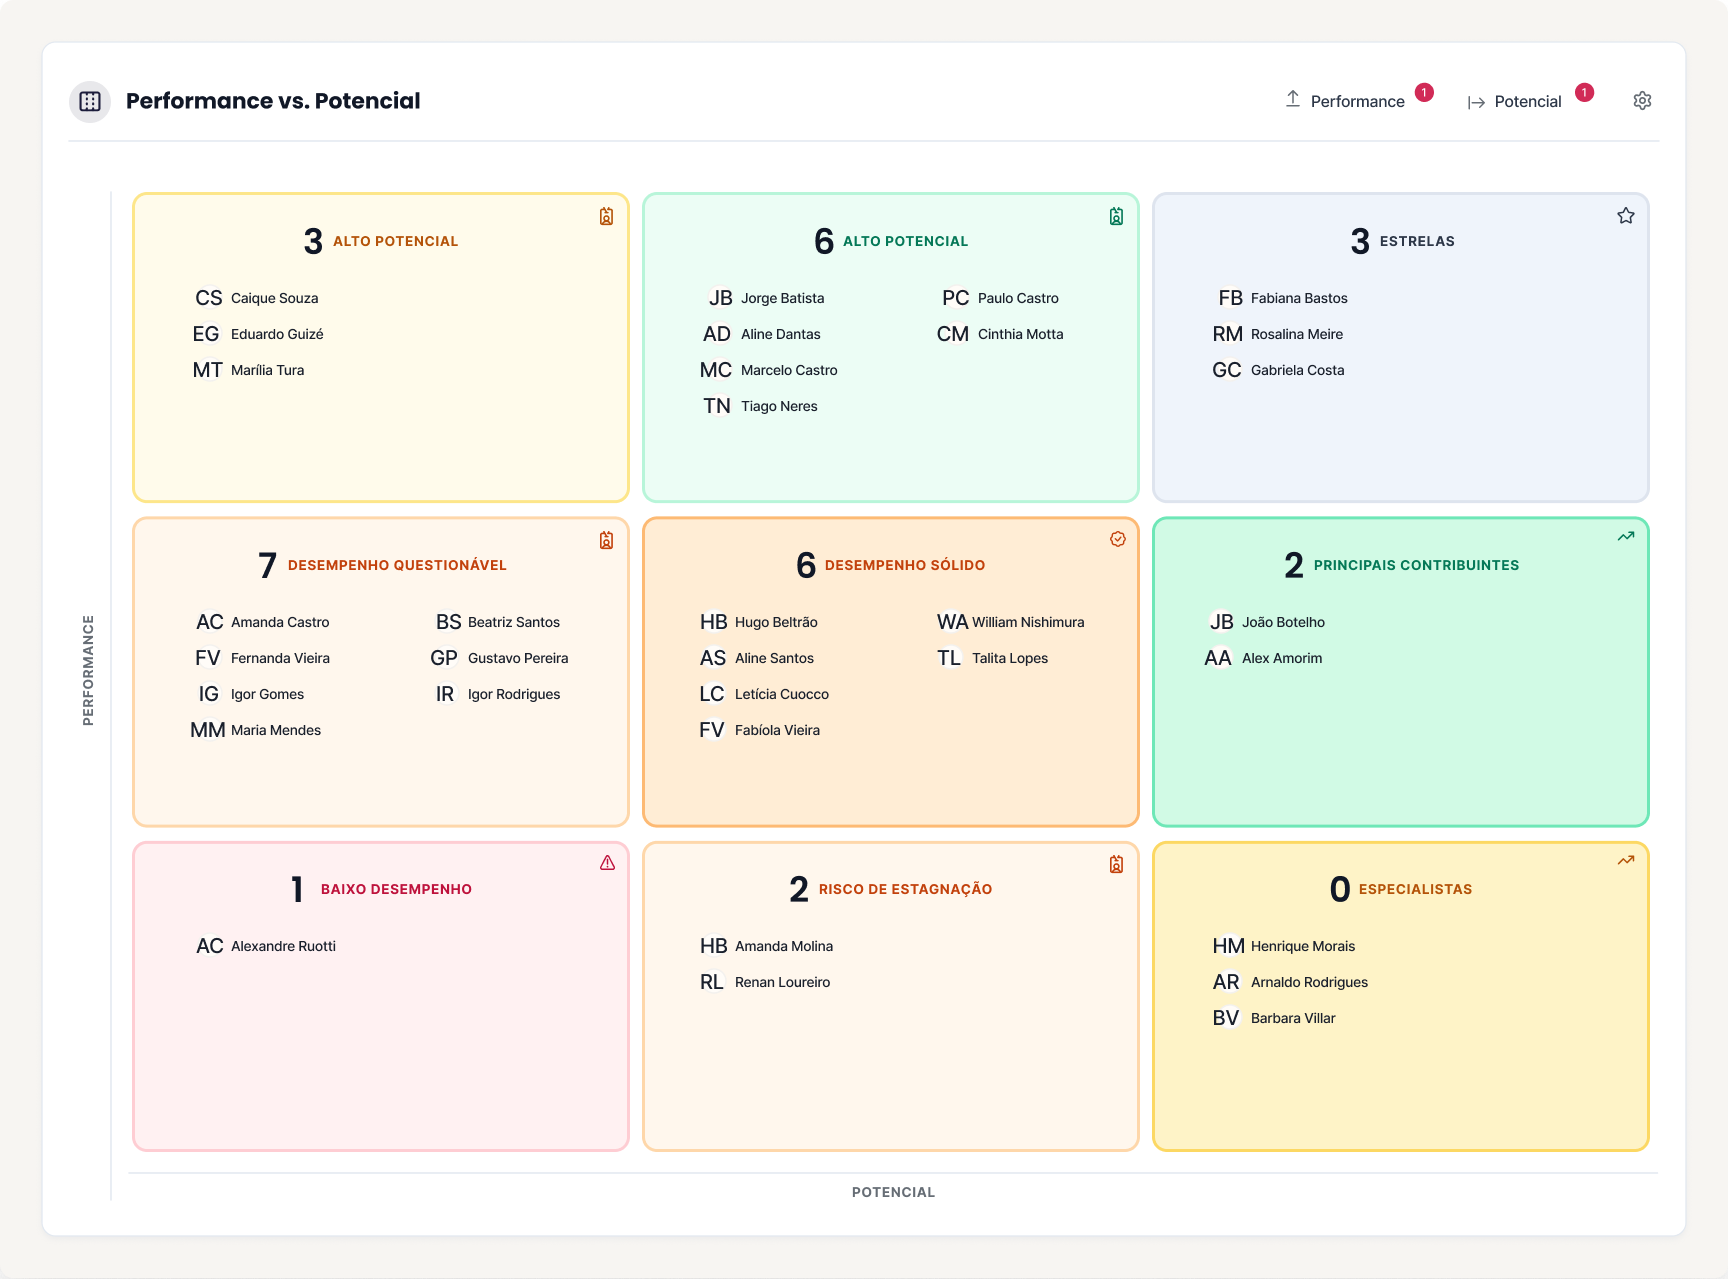Screen dimensions: 1728x1279
Task: Select the Baixo Desempenho heading
Action: [396, 889]
